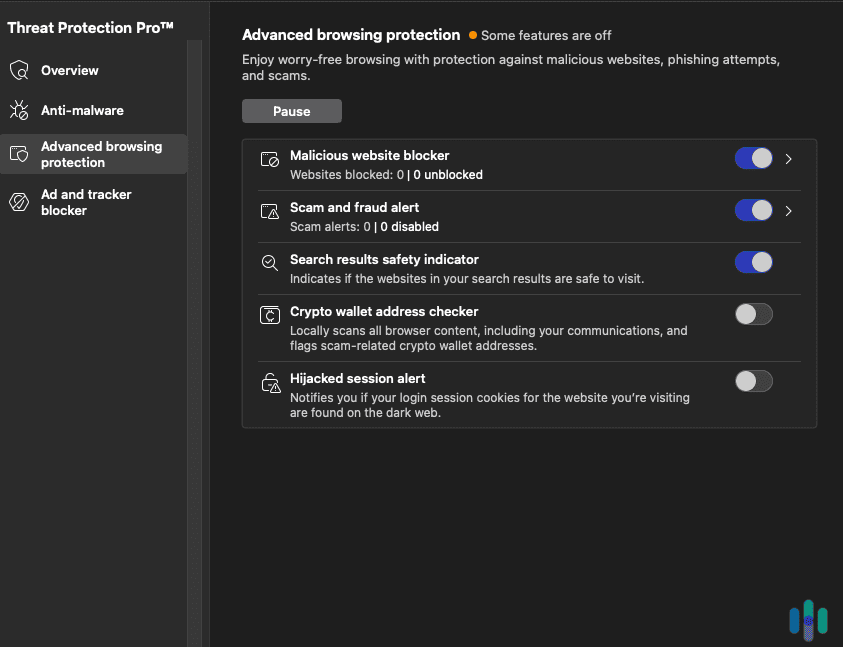The width and height of the screenshot is (843, 647).
Task: Disable the Malicious website blocker toggle
Action: (x=753, y=158)
